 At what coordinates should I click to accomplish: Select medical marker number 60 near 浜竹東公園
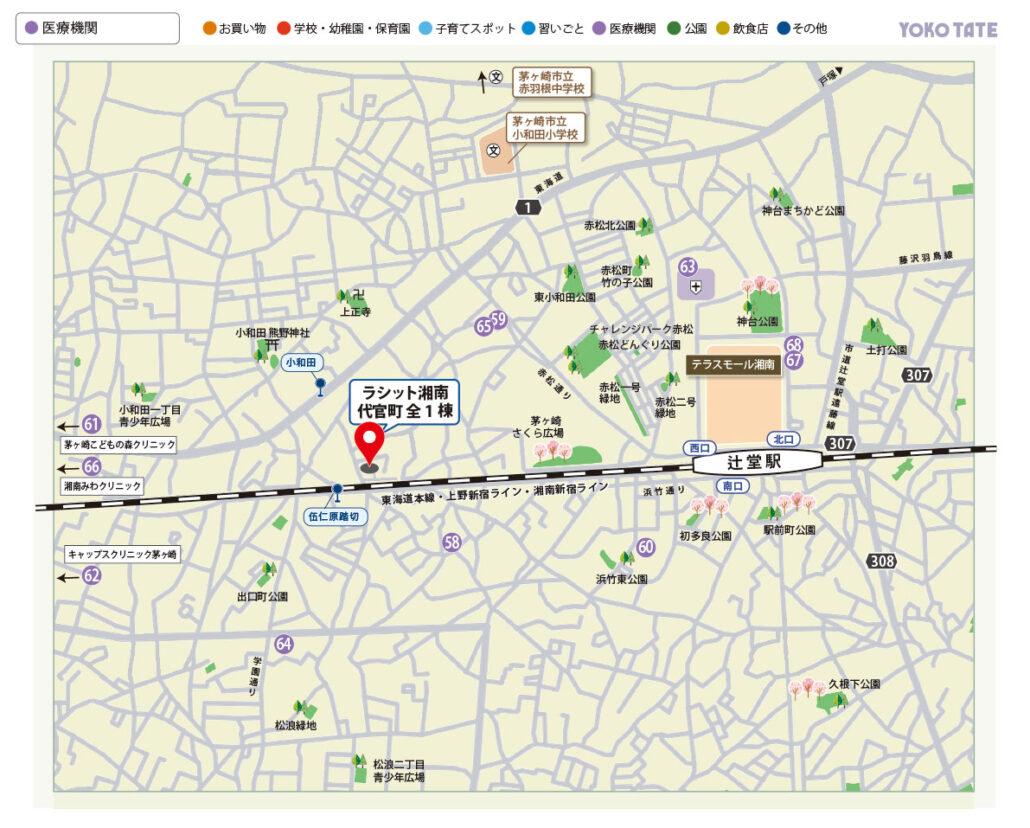pyautogui.click(x=646, y=547)
